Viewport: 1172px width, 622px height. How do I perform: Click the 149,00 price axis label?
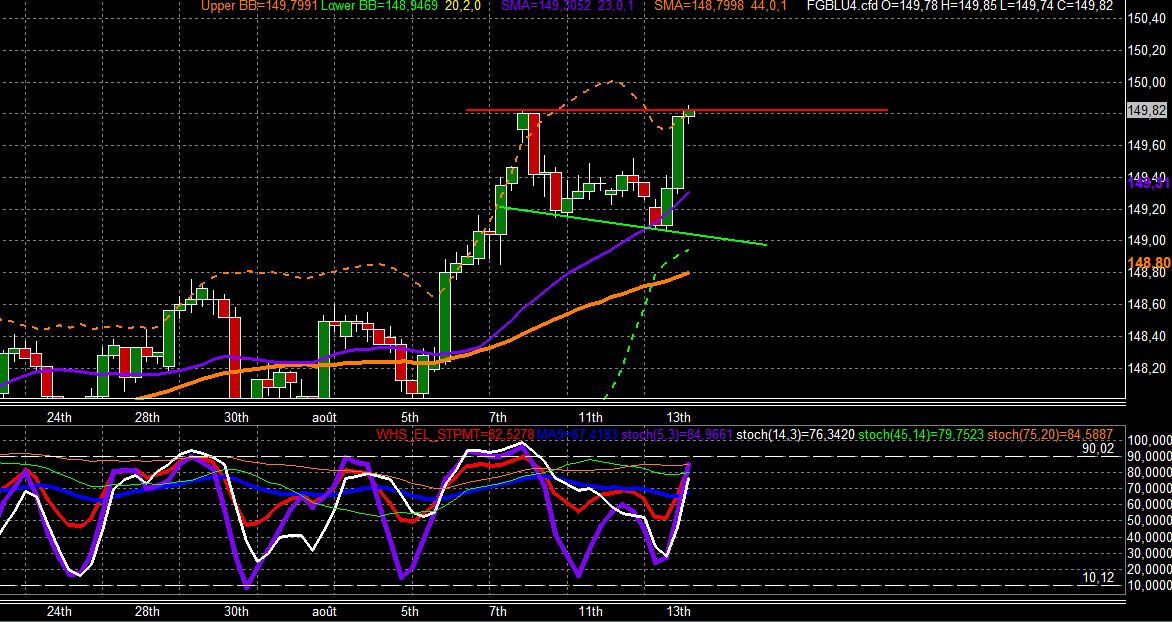pyautogui.click(x=1148, y=241)
